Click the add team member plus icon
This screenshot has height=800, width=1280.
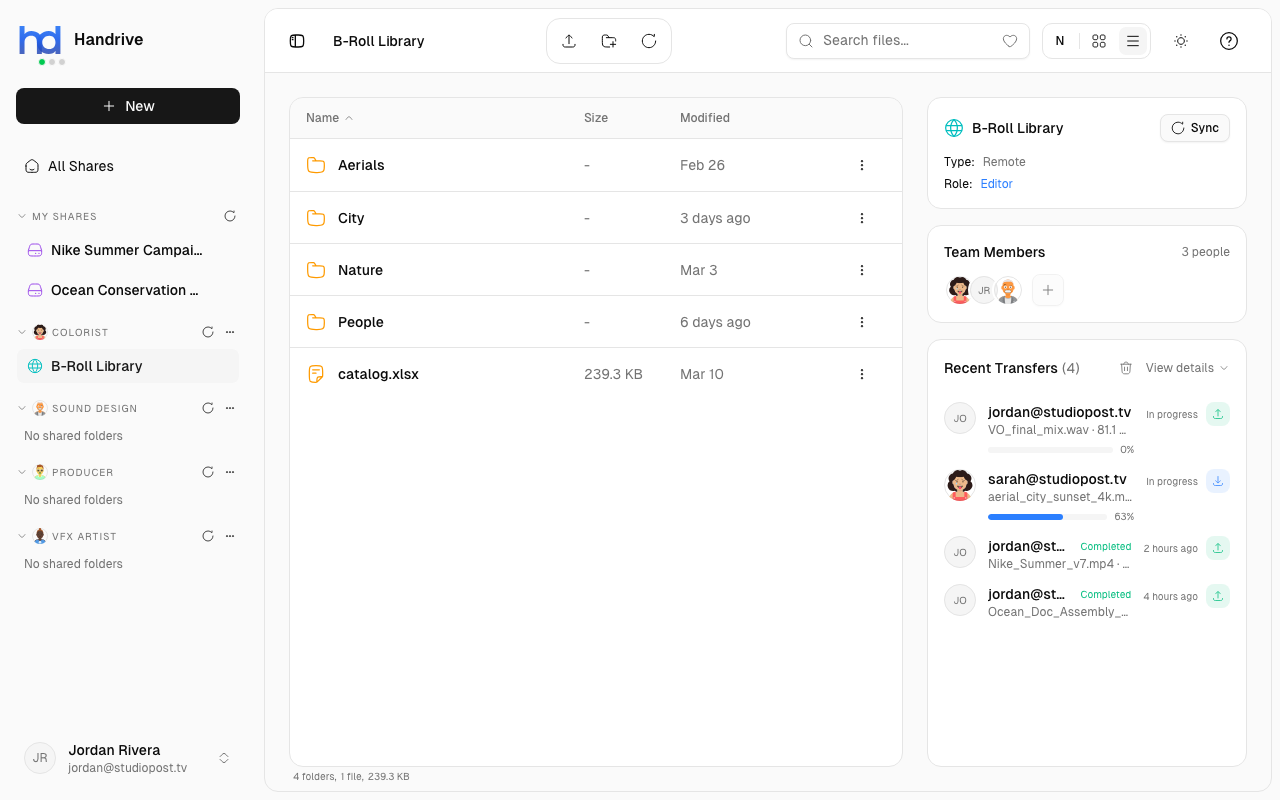coord(1047,290)
